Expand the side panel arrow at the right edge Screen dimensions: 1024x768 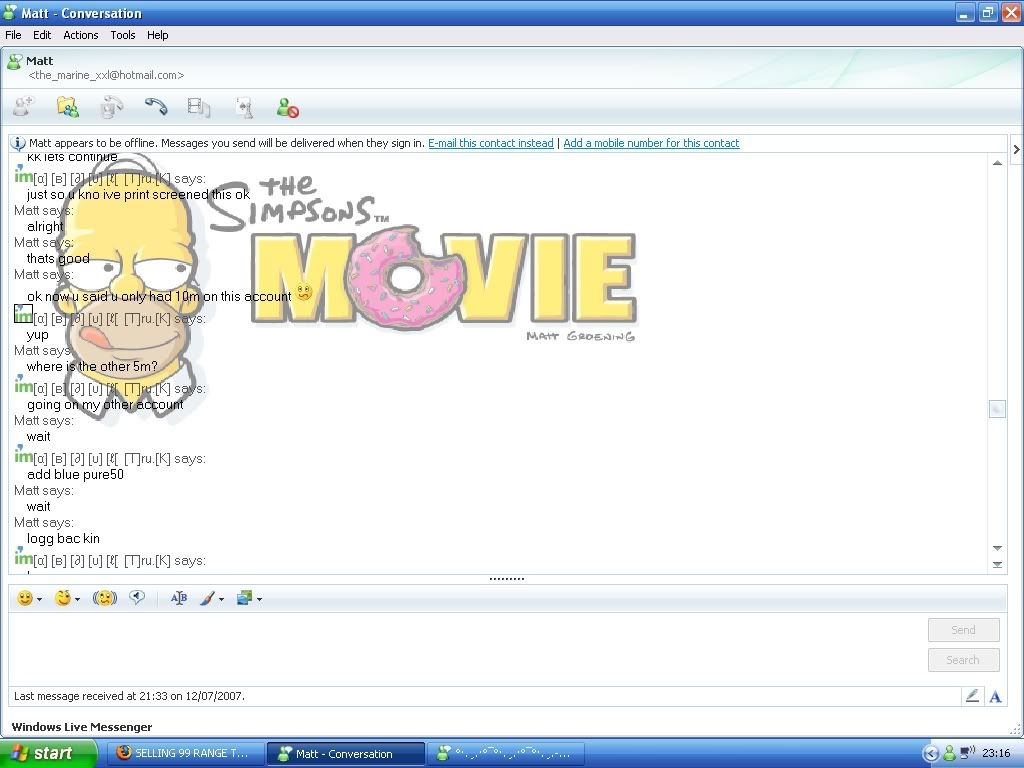tap(1016, 149)
